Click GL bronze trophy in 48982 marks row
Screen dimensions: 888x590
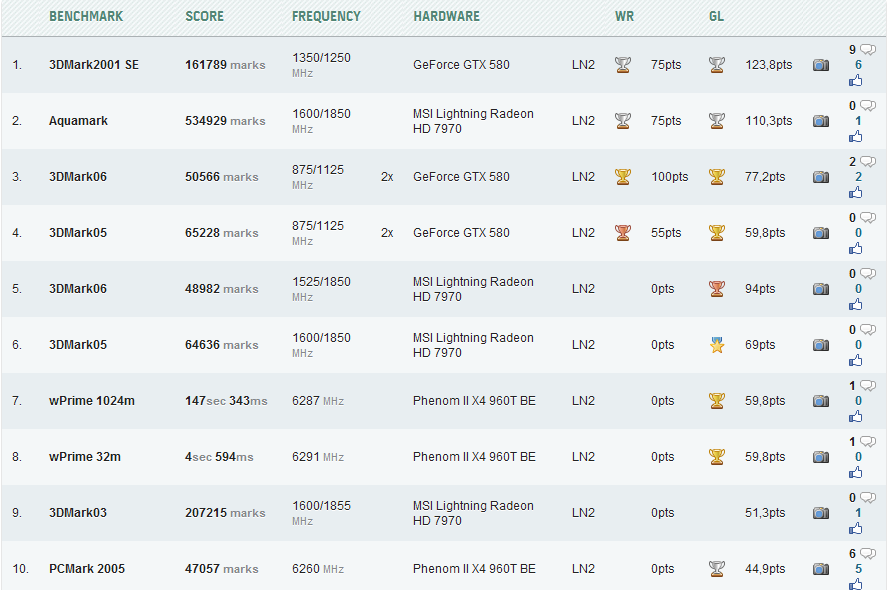pos(717,289)
